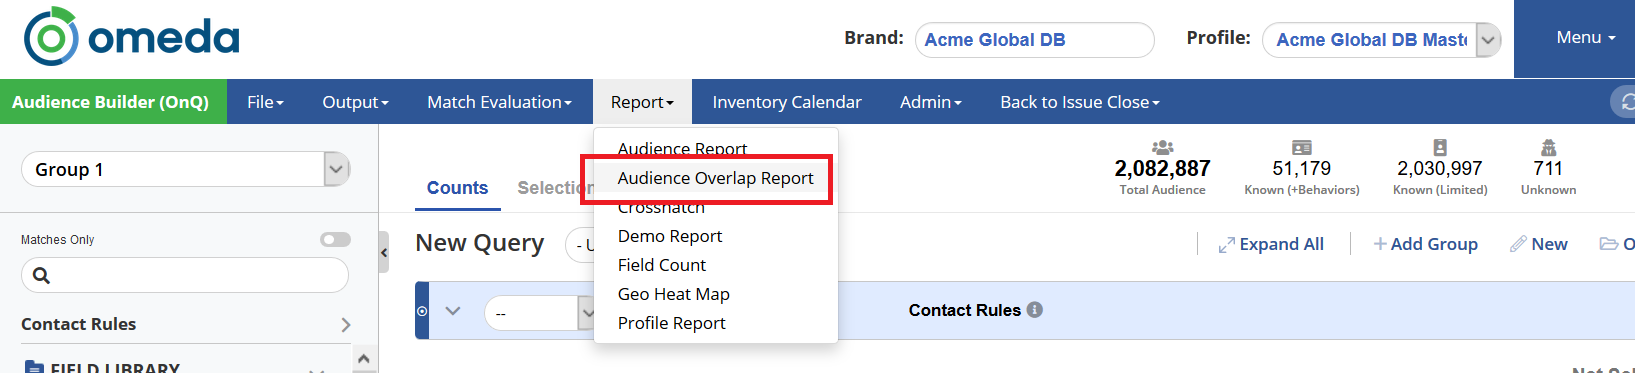Click Expand All link
The width and height of the screenshot is (1635, 373).
(1271, 244)
